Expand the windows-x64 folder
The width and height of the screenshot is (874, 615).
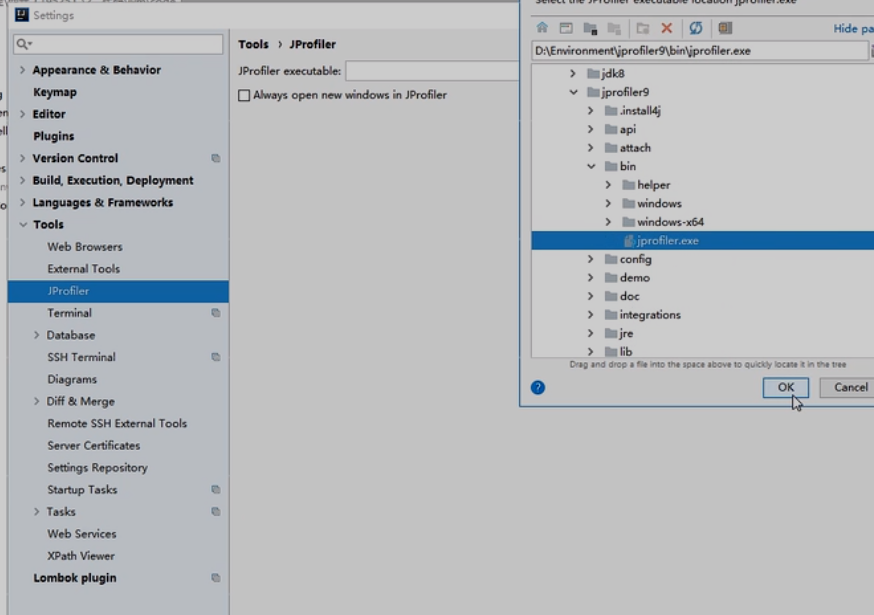point(608,222)
